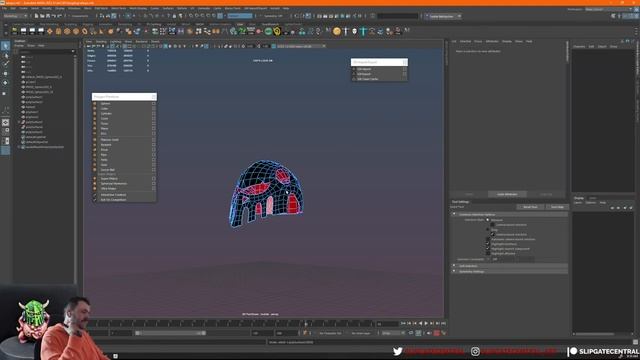The width and height of the screenshot is (640, 360).
Task: Click the Range Slider bar
Action: 171,333
